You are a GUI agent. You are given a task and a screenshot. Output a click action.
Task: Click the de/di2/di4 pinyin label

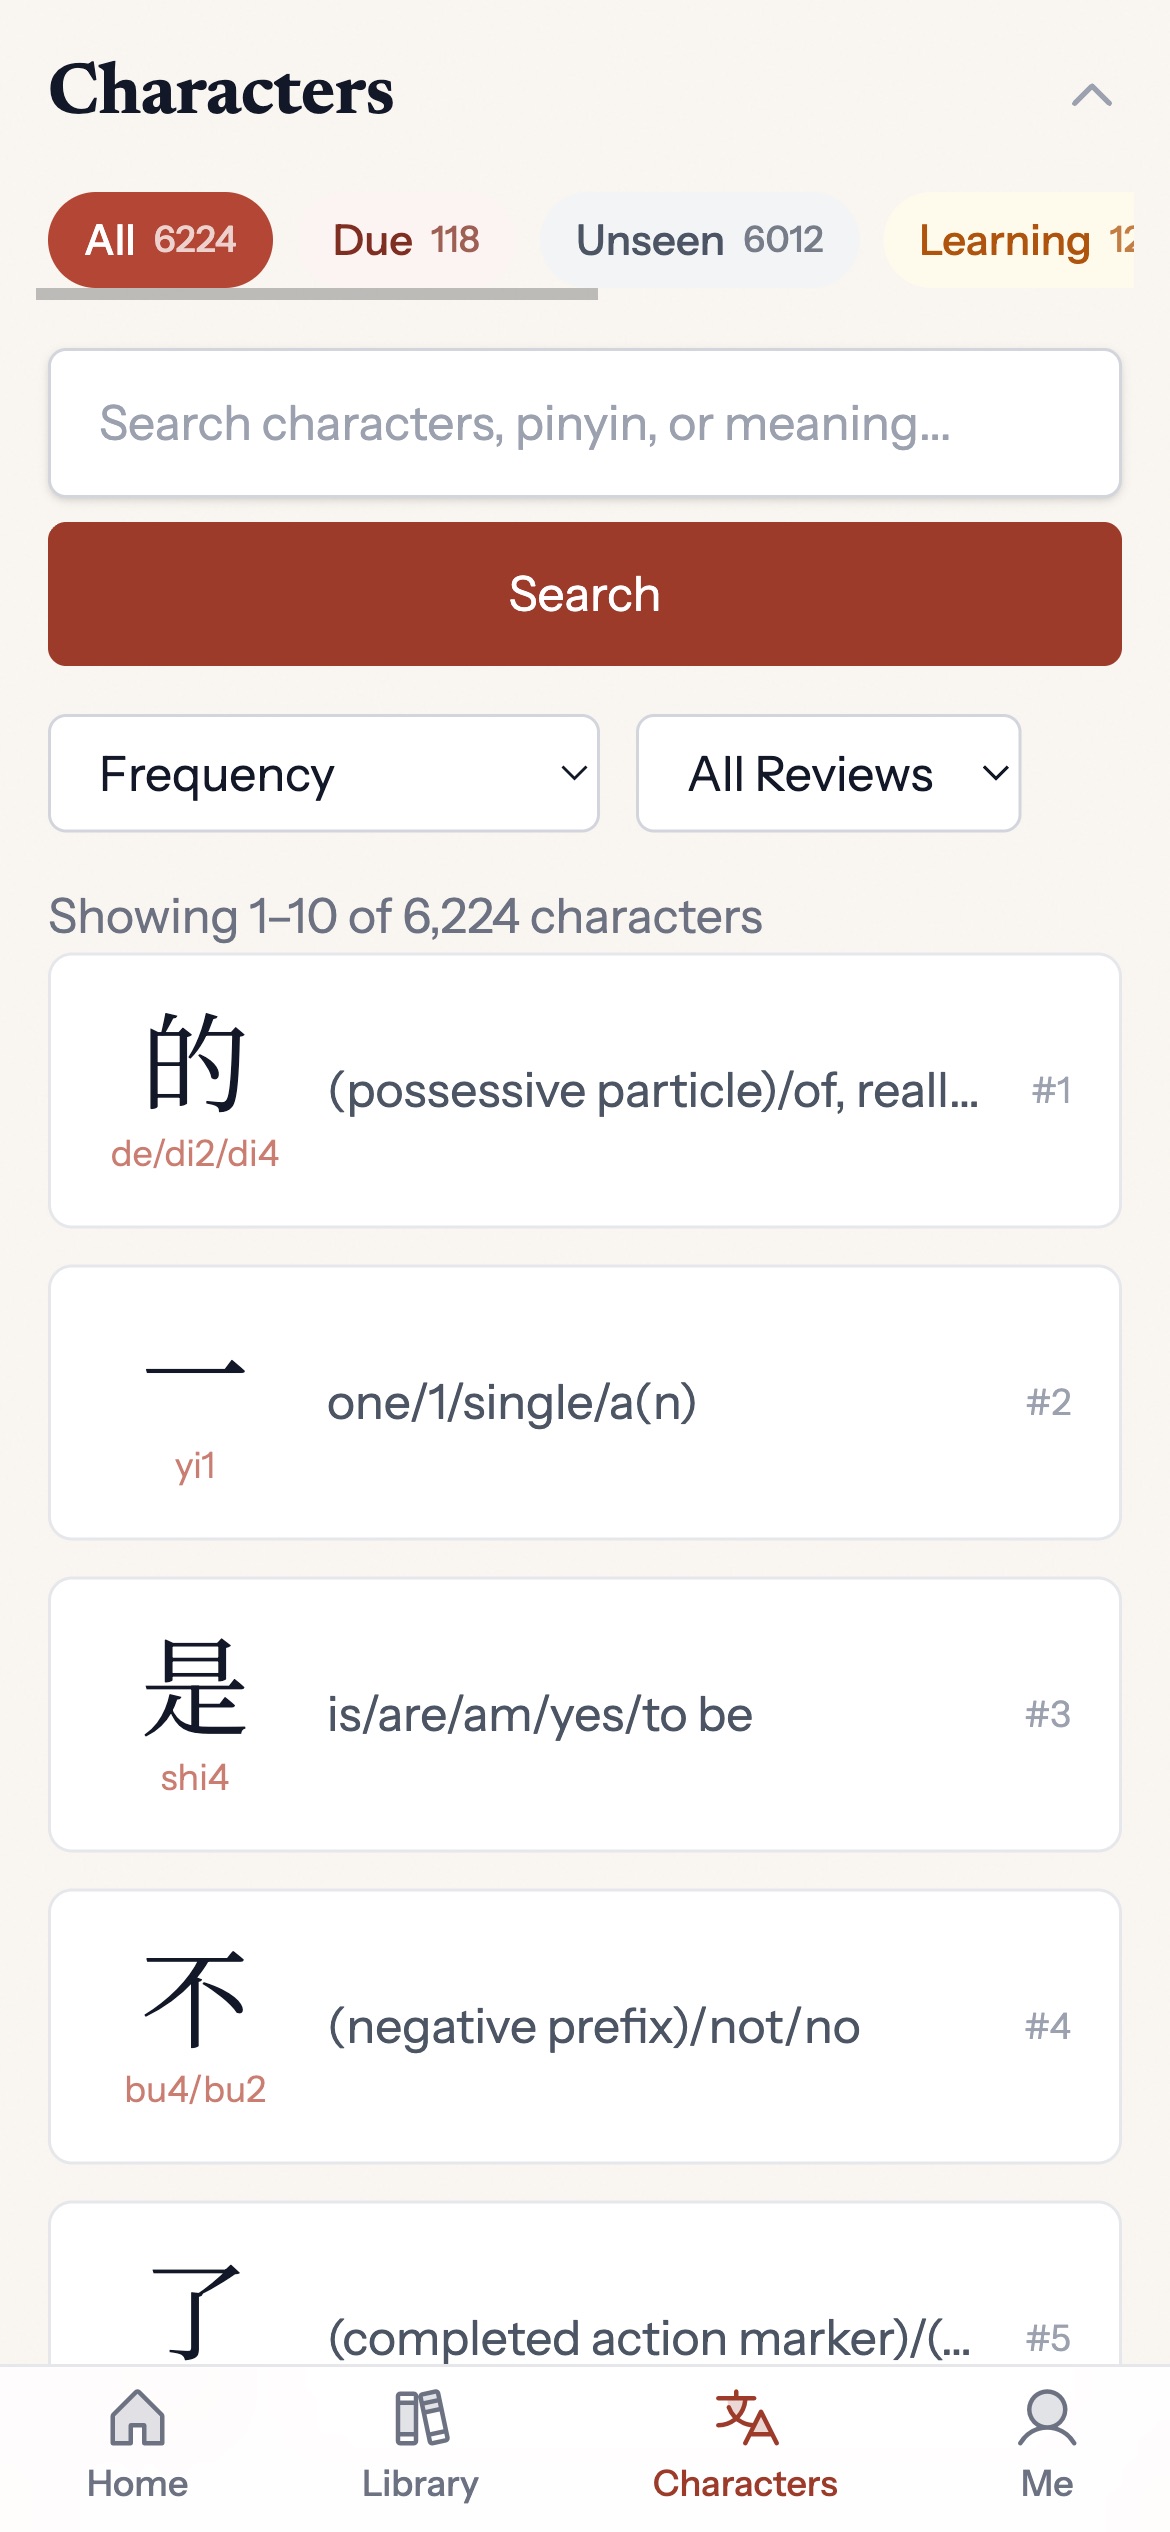click(196, 1154)
